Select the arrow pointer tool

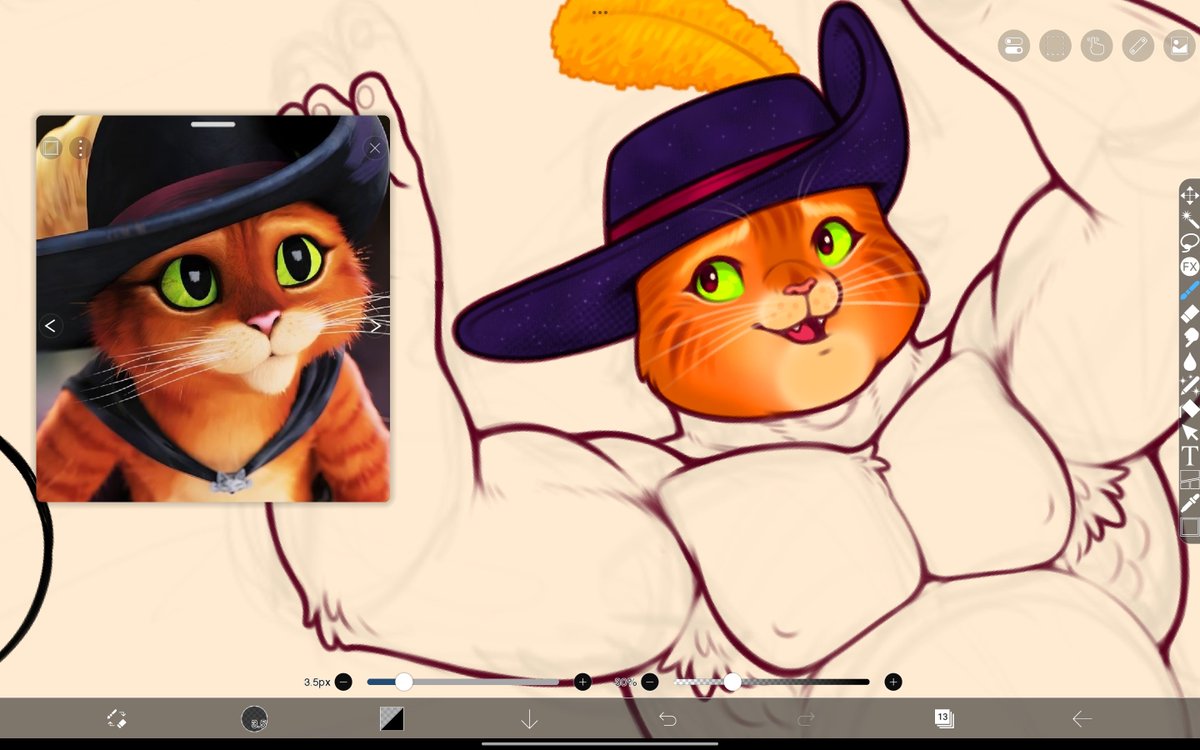point(1189,432)
